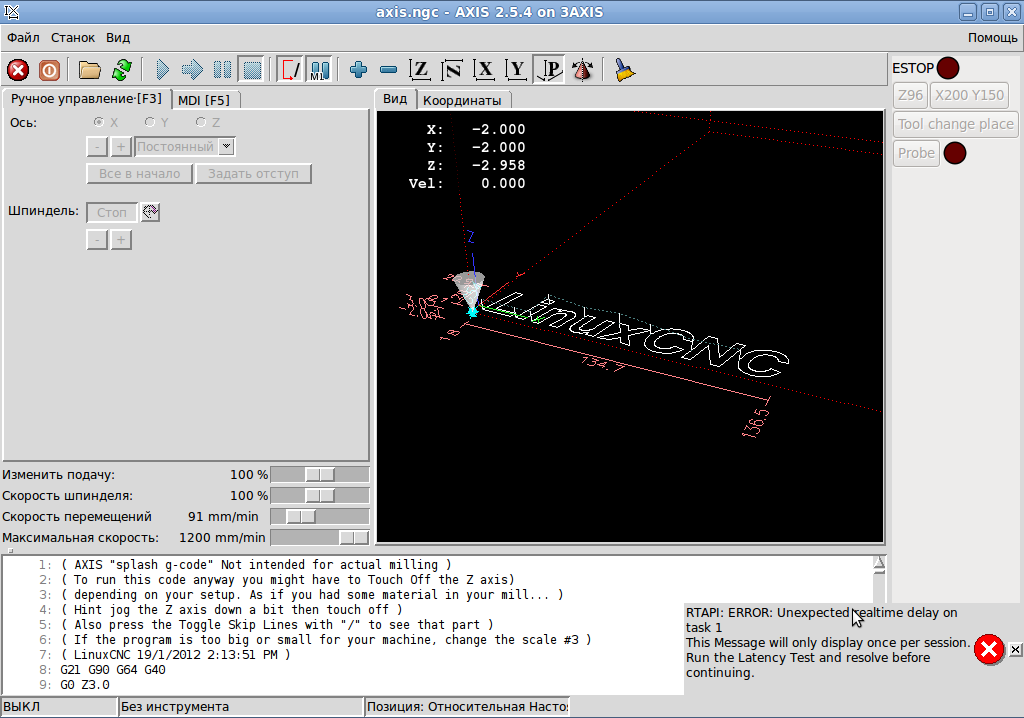Clear live plot with broom icon
The height and width of the screenshot is (718, 1024).
[624, 70]
